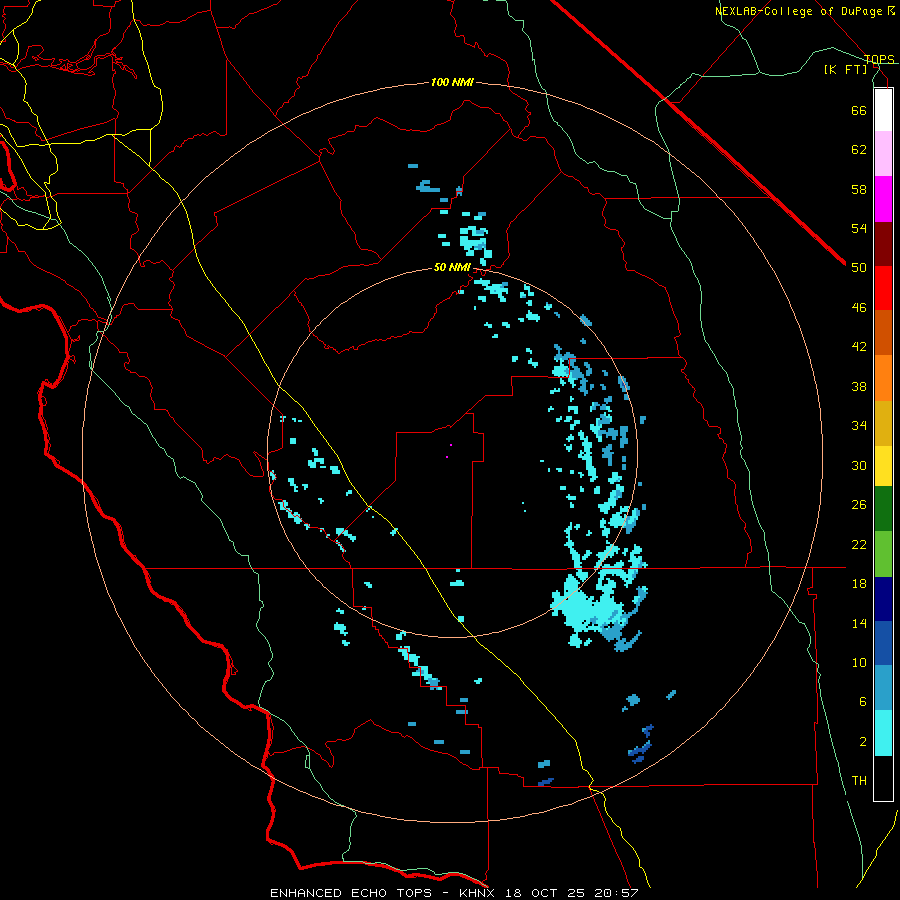Click the legend value 14

859,623
